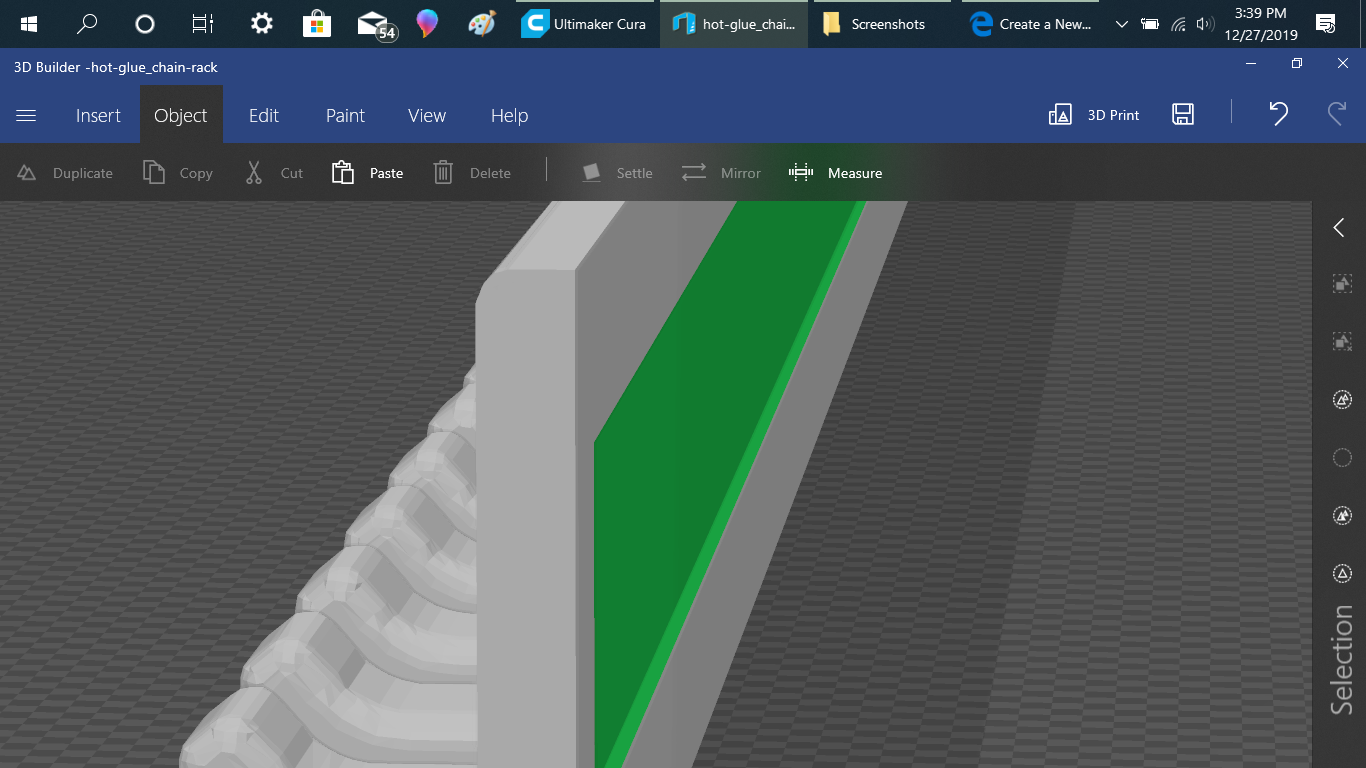Open Windows Search from the taskbar
The width and height of the screenshot is (1366, 768).
pos(87,24)
